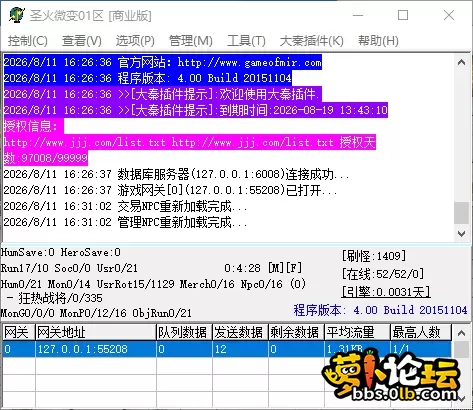Click the jjj.com/list.txt authorization line
The width and height of the screenshot is (473, 410).
click(190, 143)
